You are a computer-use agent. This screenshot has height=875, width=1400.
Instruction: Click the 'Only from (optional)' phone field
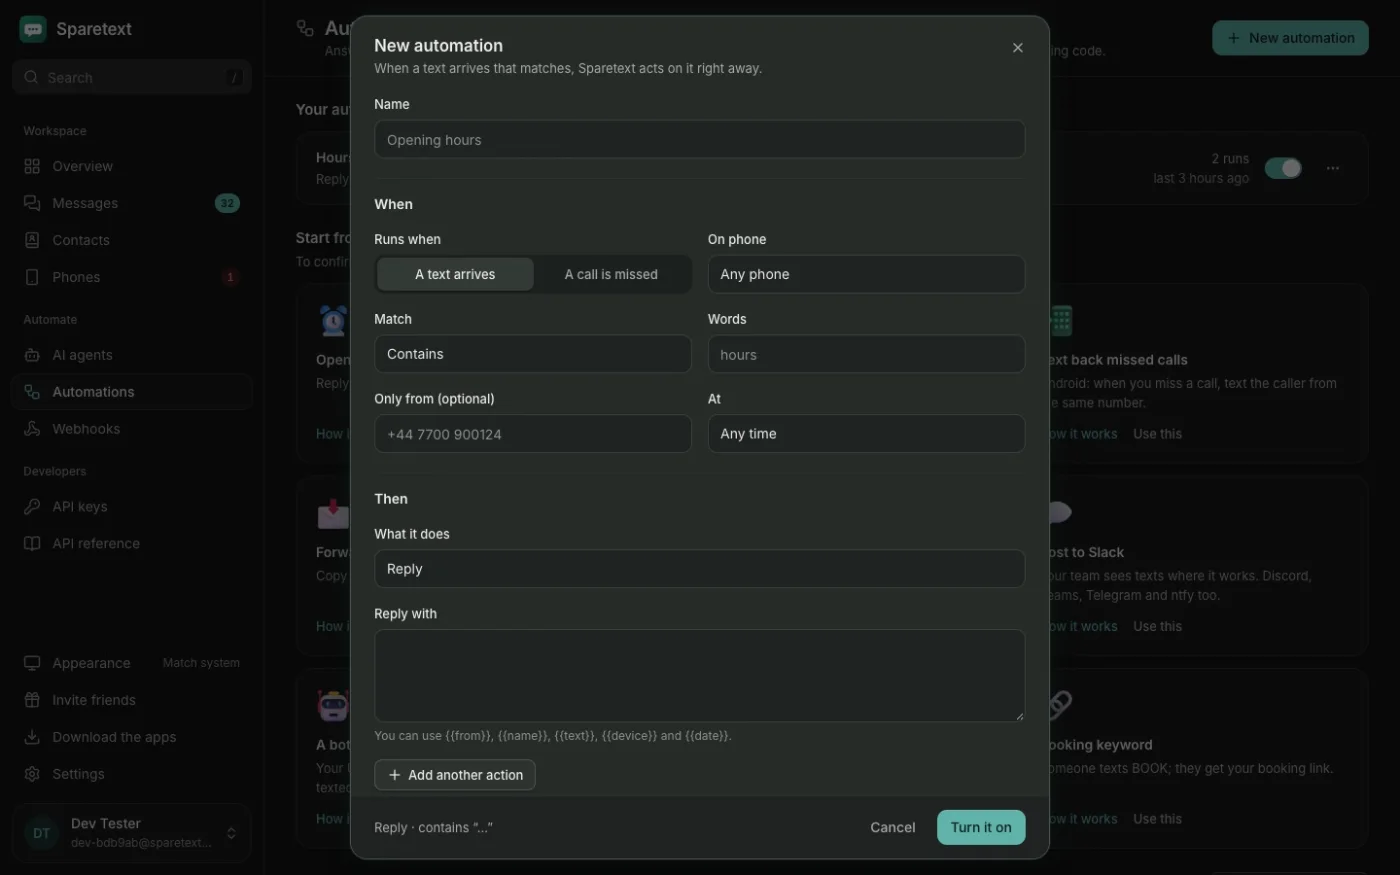(532, 434)
